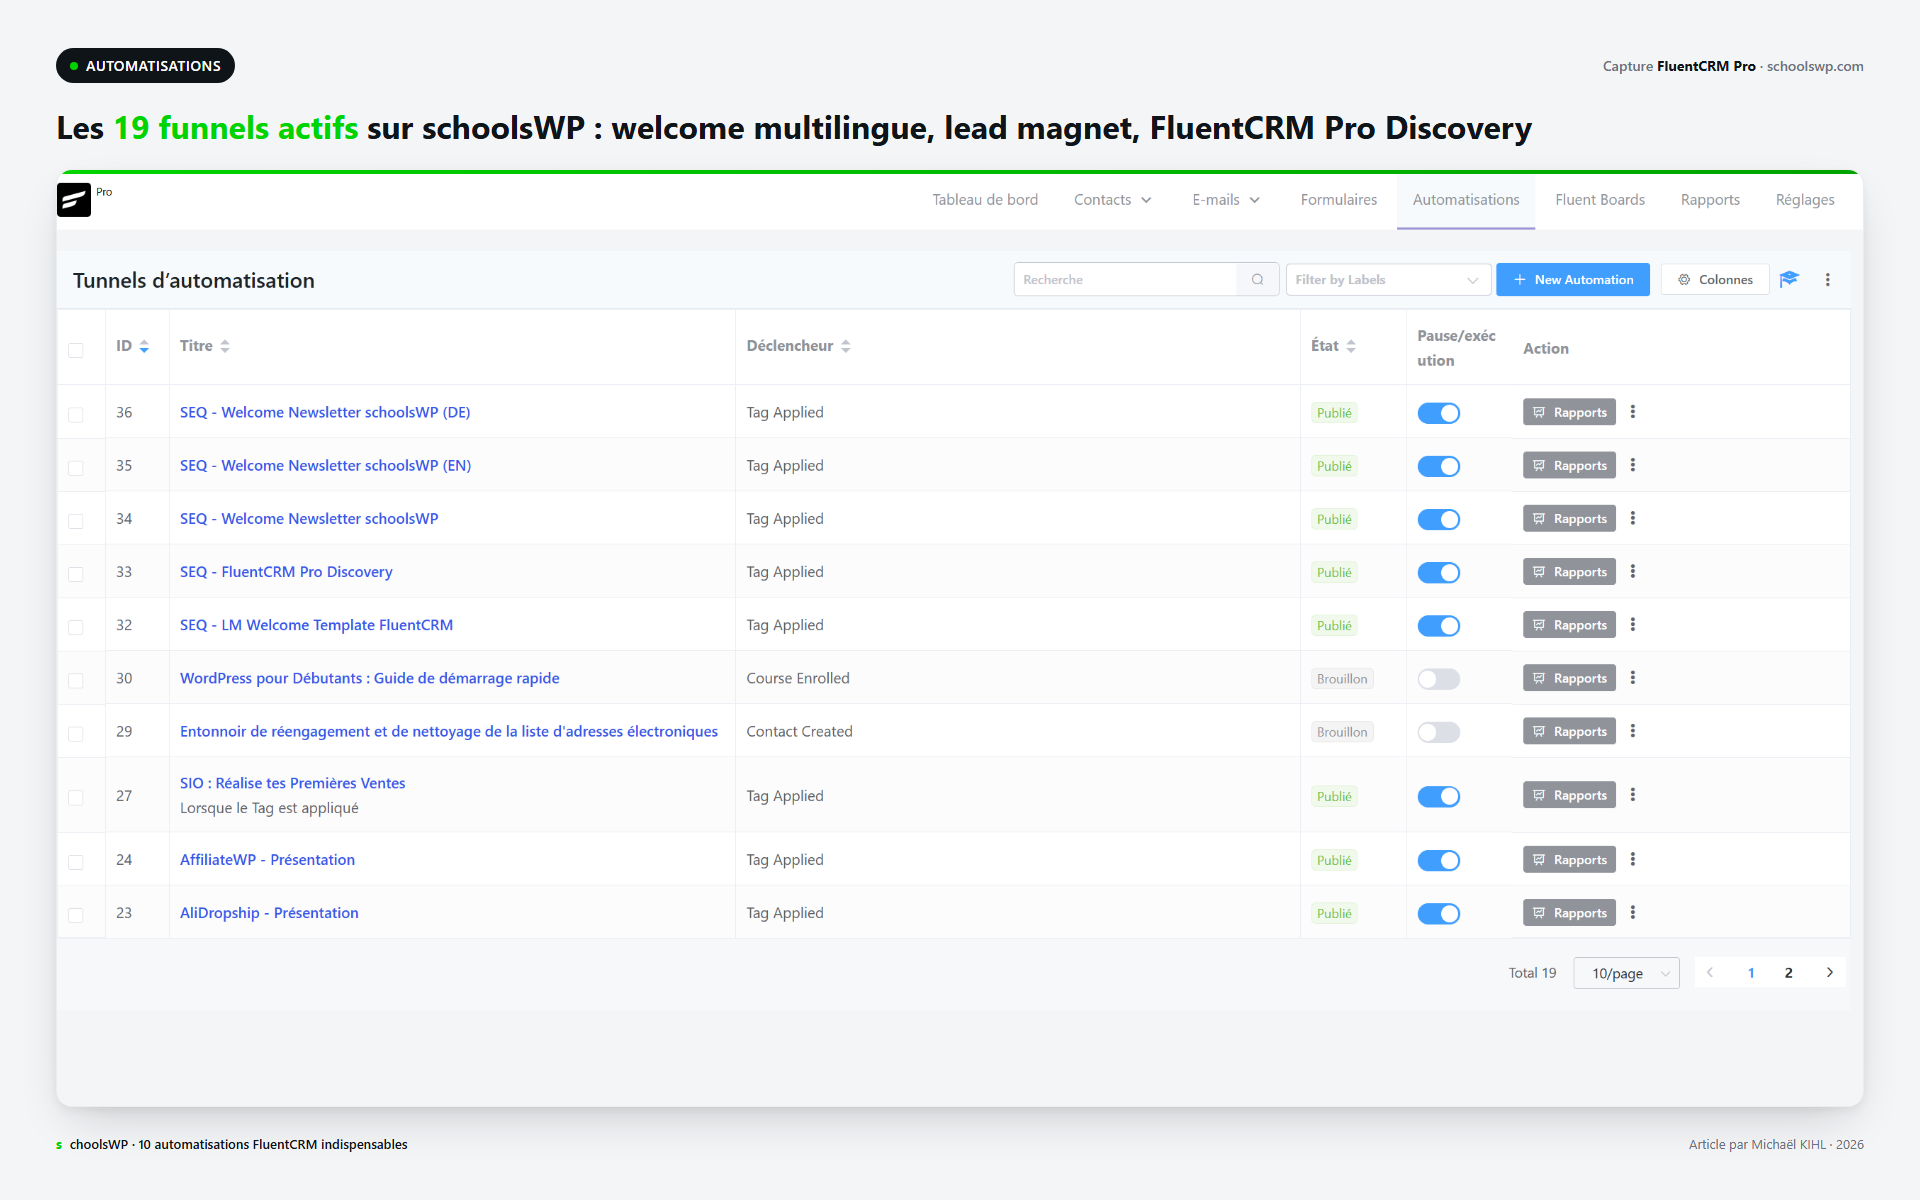The width and height of the screenshot is (1920, 1200).
Task: Expand the E-mails menu dropdown
Action: pyautogui.click(x=1226, y=200)
